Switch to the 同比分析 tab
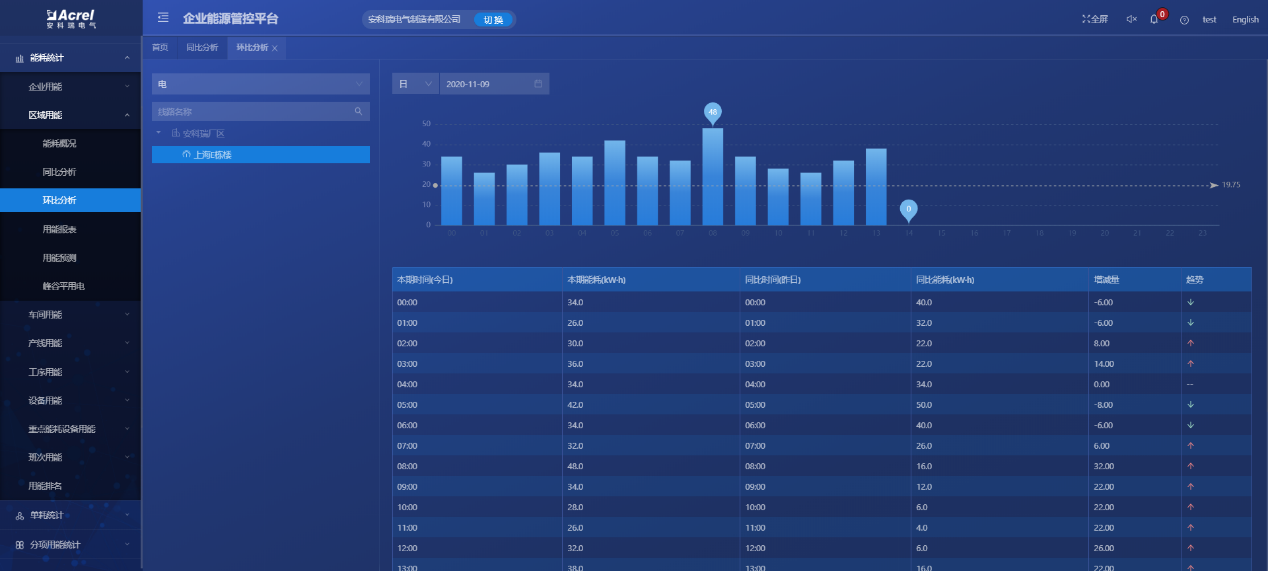 tap(202, 48)
